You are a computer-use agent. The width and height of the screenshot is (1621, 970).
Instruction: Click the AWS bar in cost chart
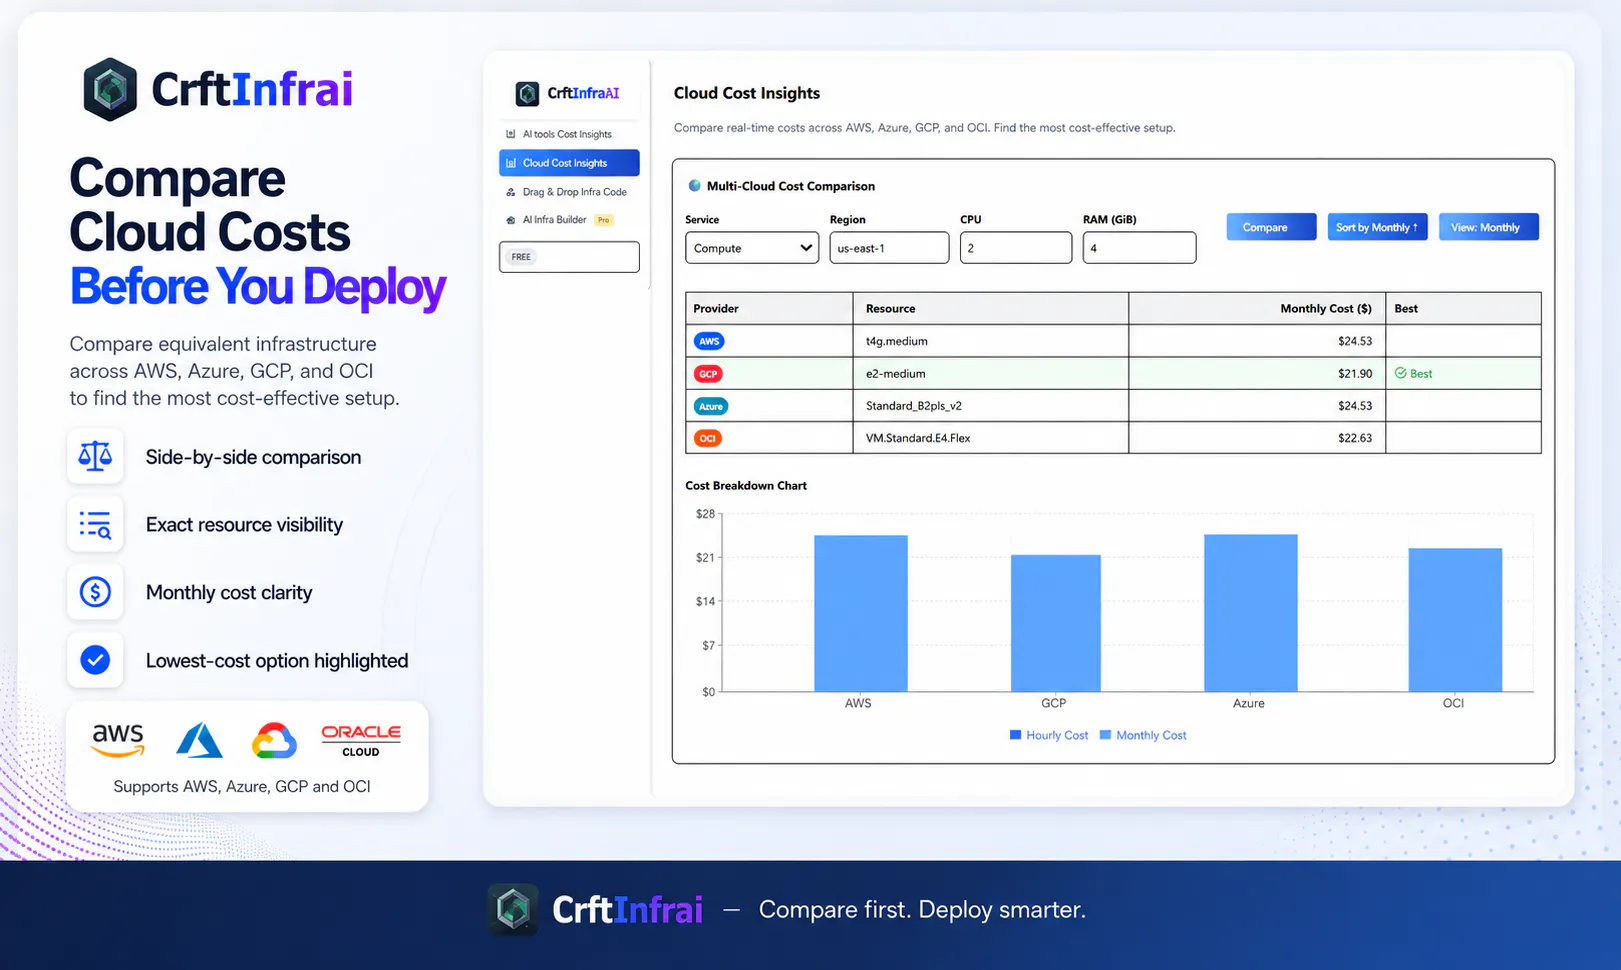point(860,614)
